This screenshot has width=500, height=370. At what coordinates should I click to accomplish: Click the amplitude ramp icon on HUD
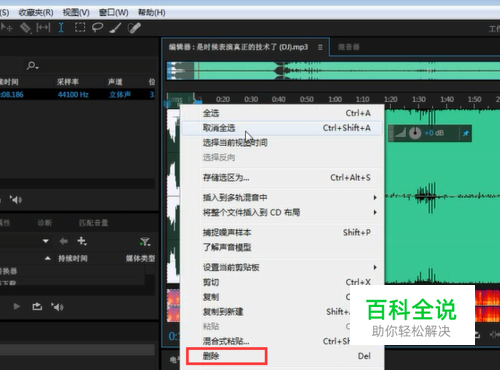(400, 133)
